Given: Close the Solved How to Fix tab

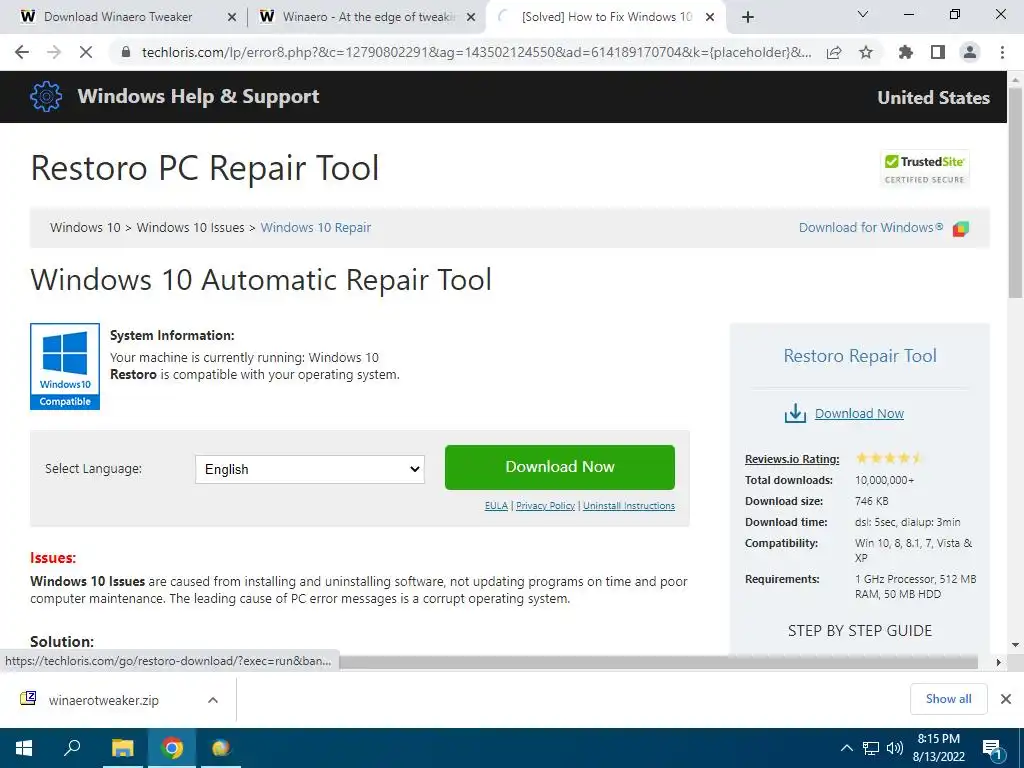Looking at the screenshot, I should [710, 18].
